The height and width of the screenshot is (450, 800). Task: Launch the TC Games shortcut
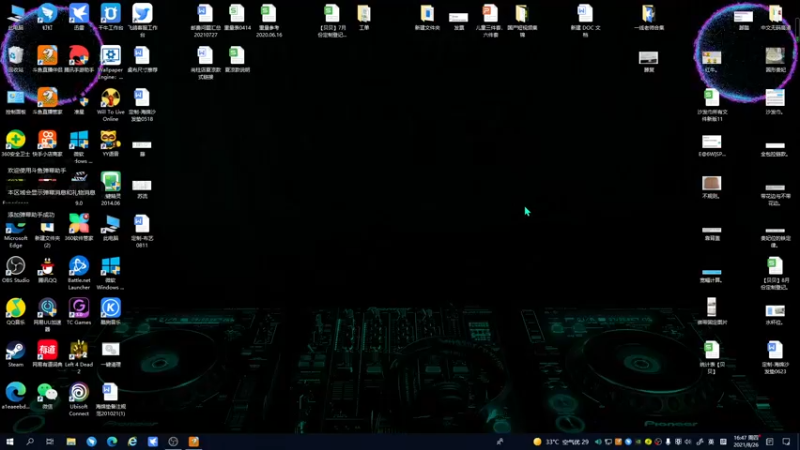(x=79, y=311)
